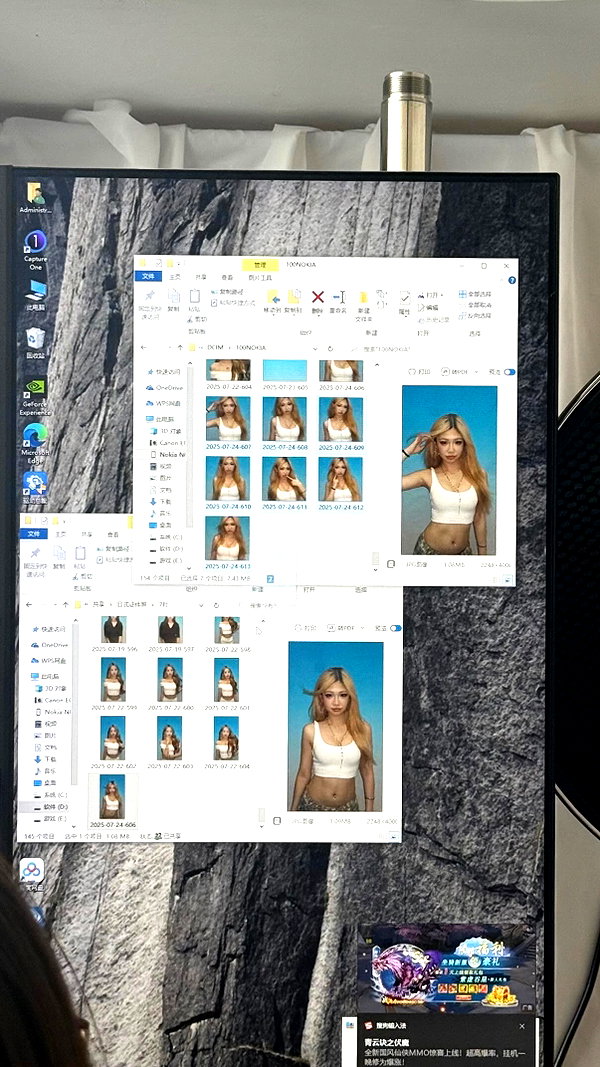Click the 打印 button above 100NOKIA preview

420,372
